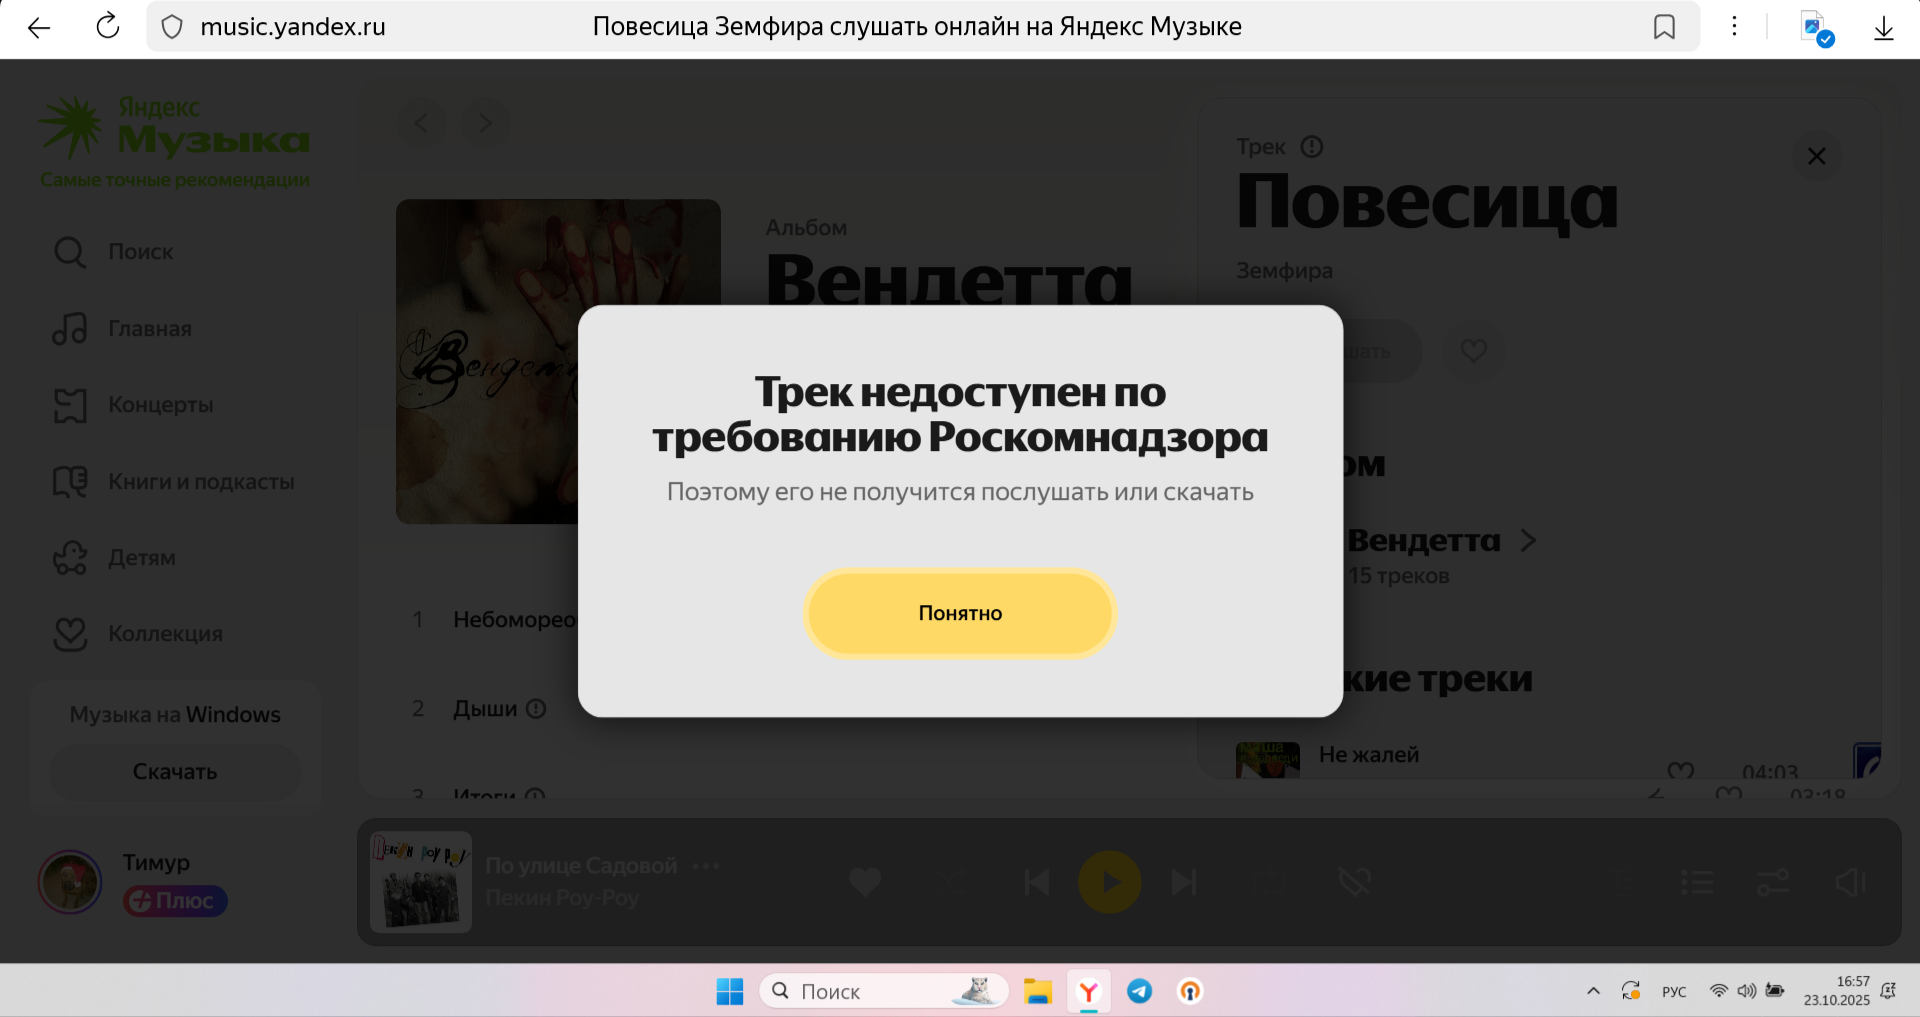
Task: Click the info icon next to Дыши
Action: [536, 709]
